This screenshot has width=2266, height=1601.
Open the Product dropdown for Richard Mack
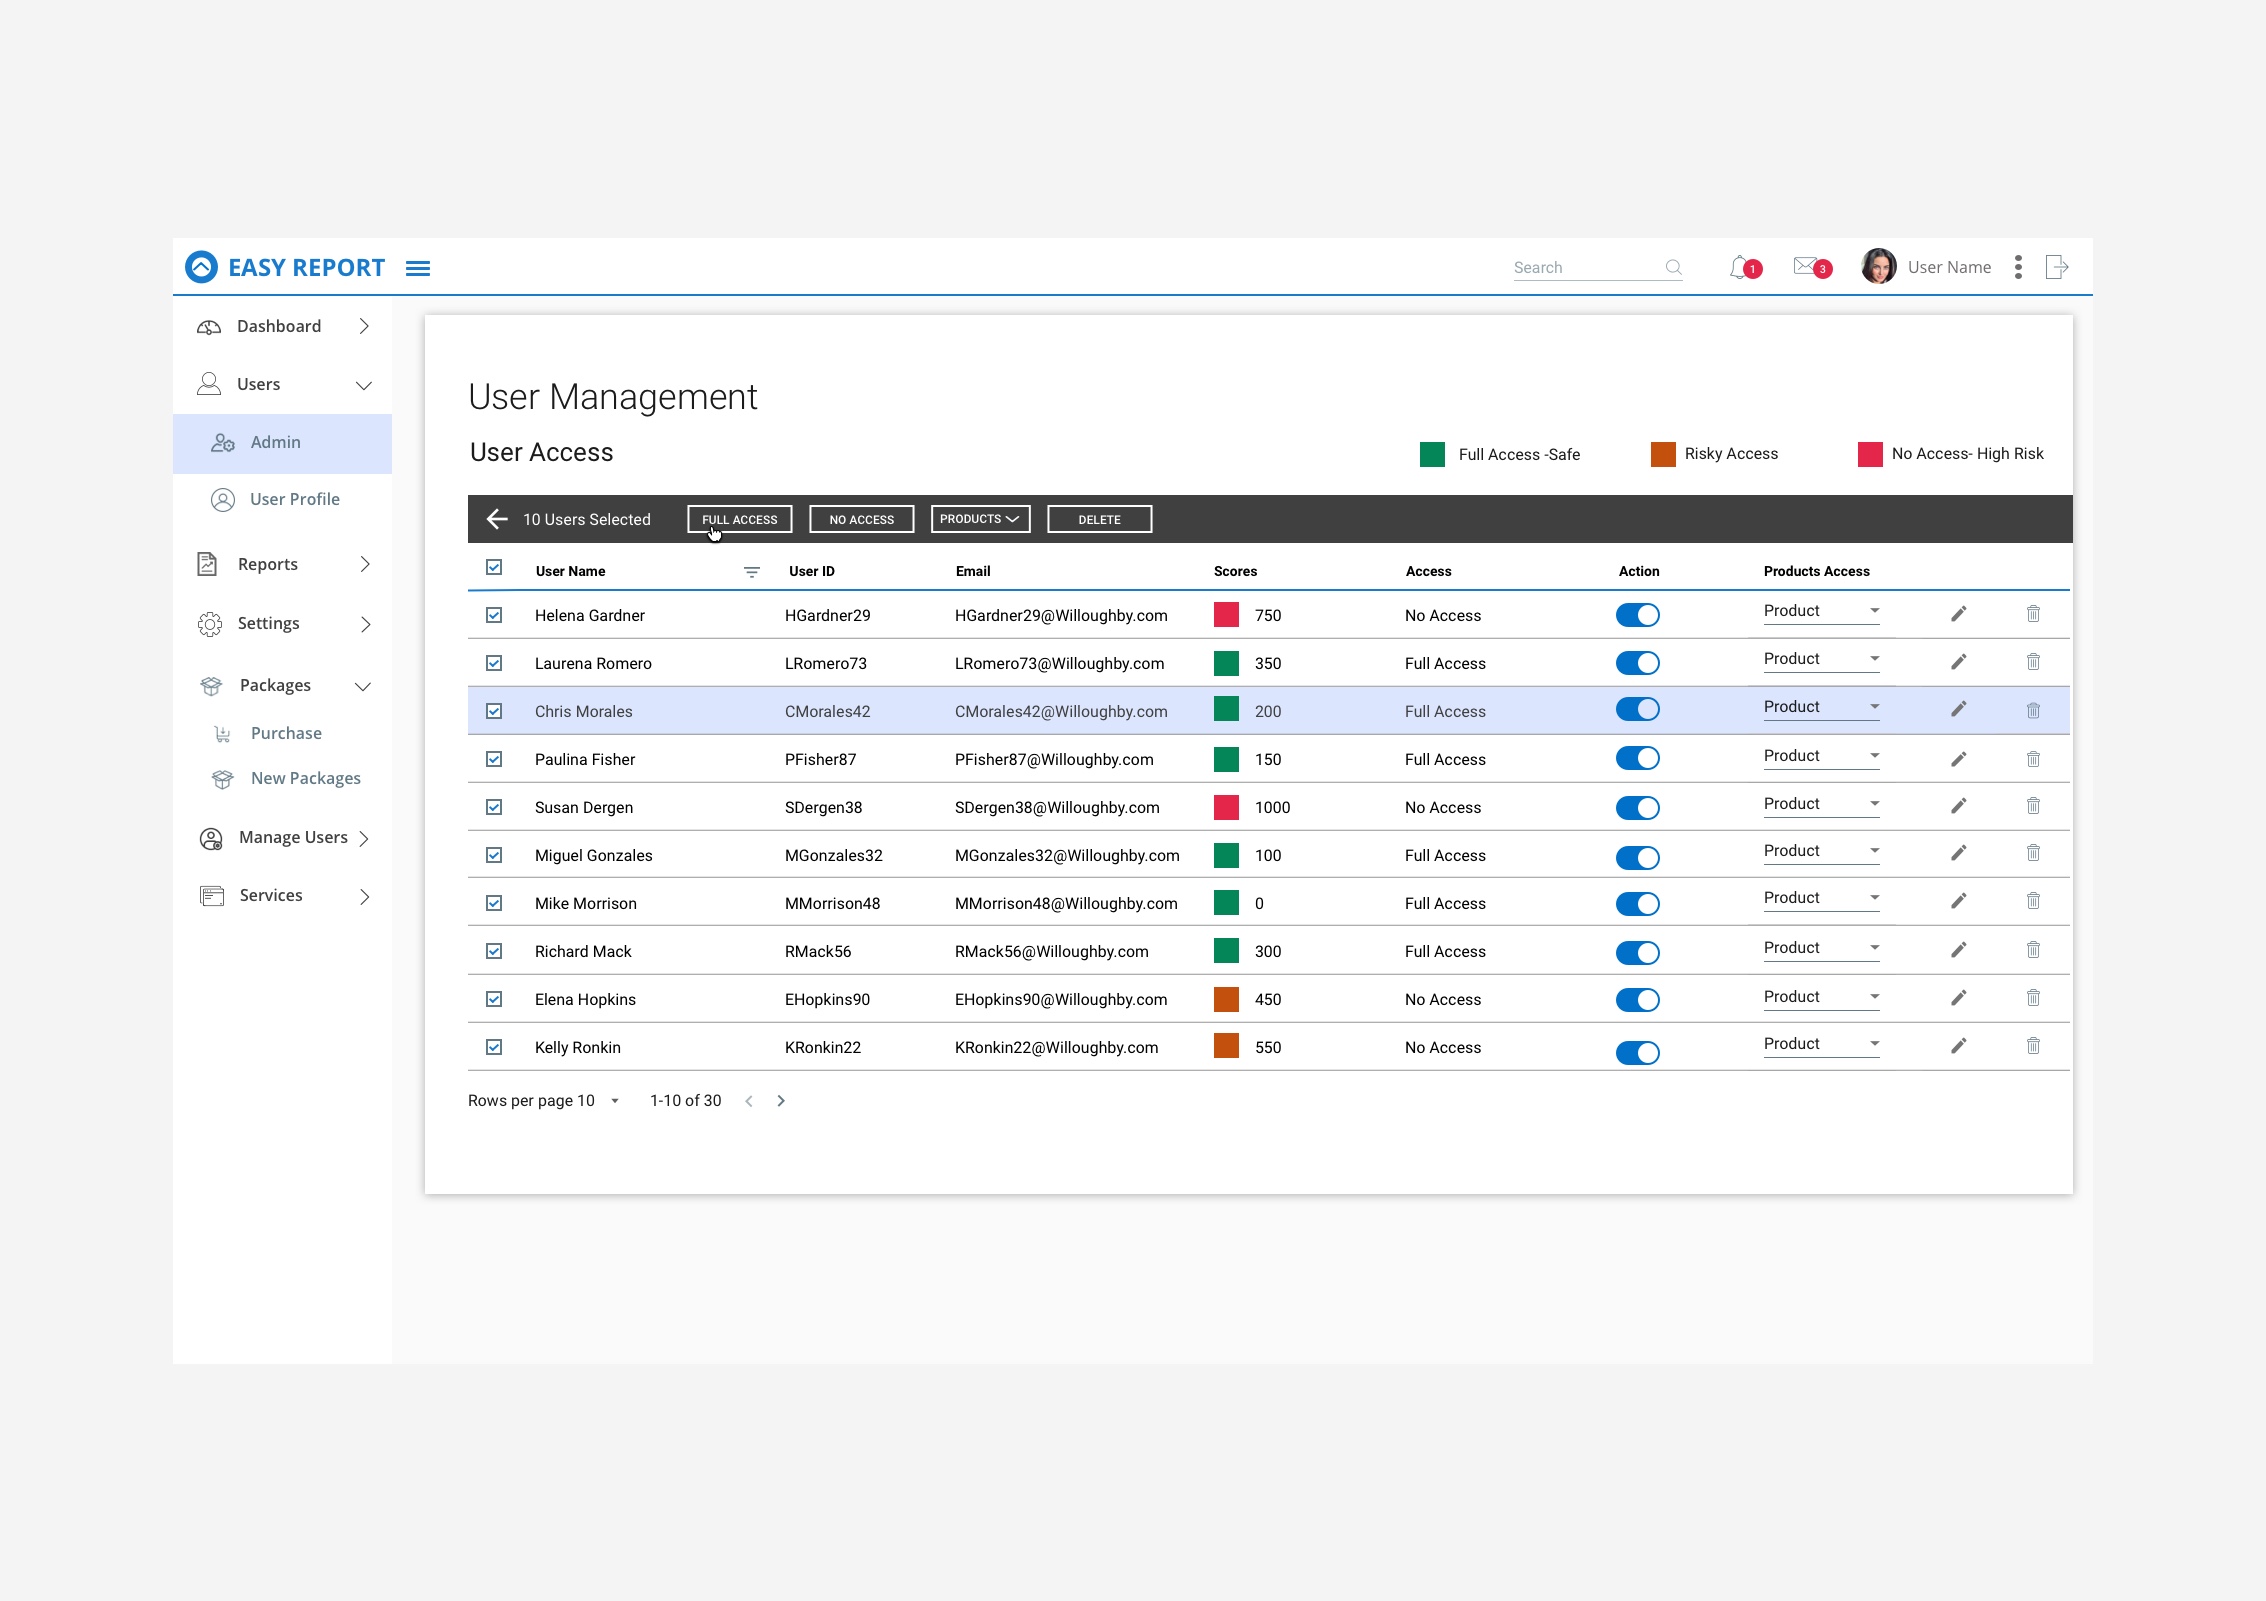point(1821,949)
